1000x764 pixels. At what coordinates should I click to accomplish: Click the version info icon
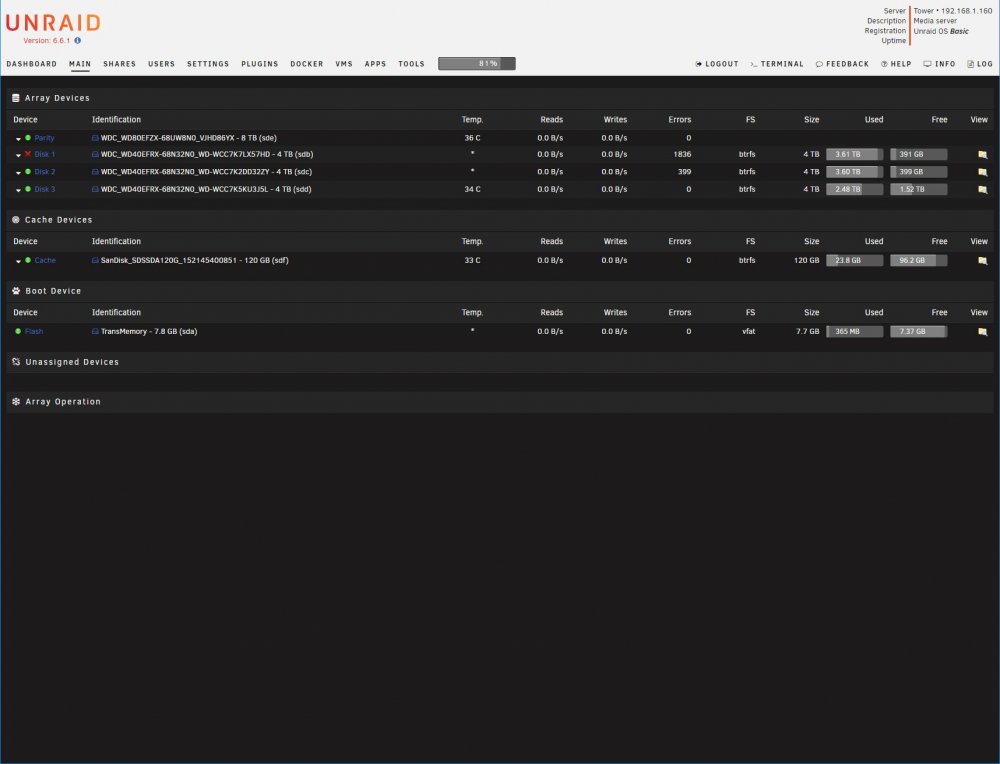[x=77, y=40]
